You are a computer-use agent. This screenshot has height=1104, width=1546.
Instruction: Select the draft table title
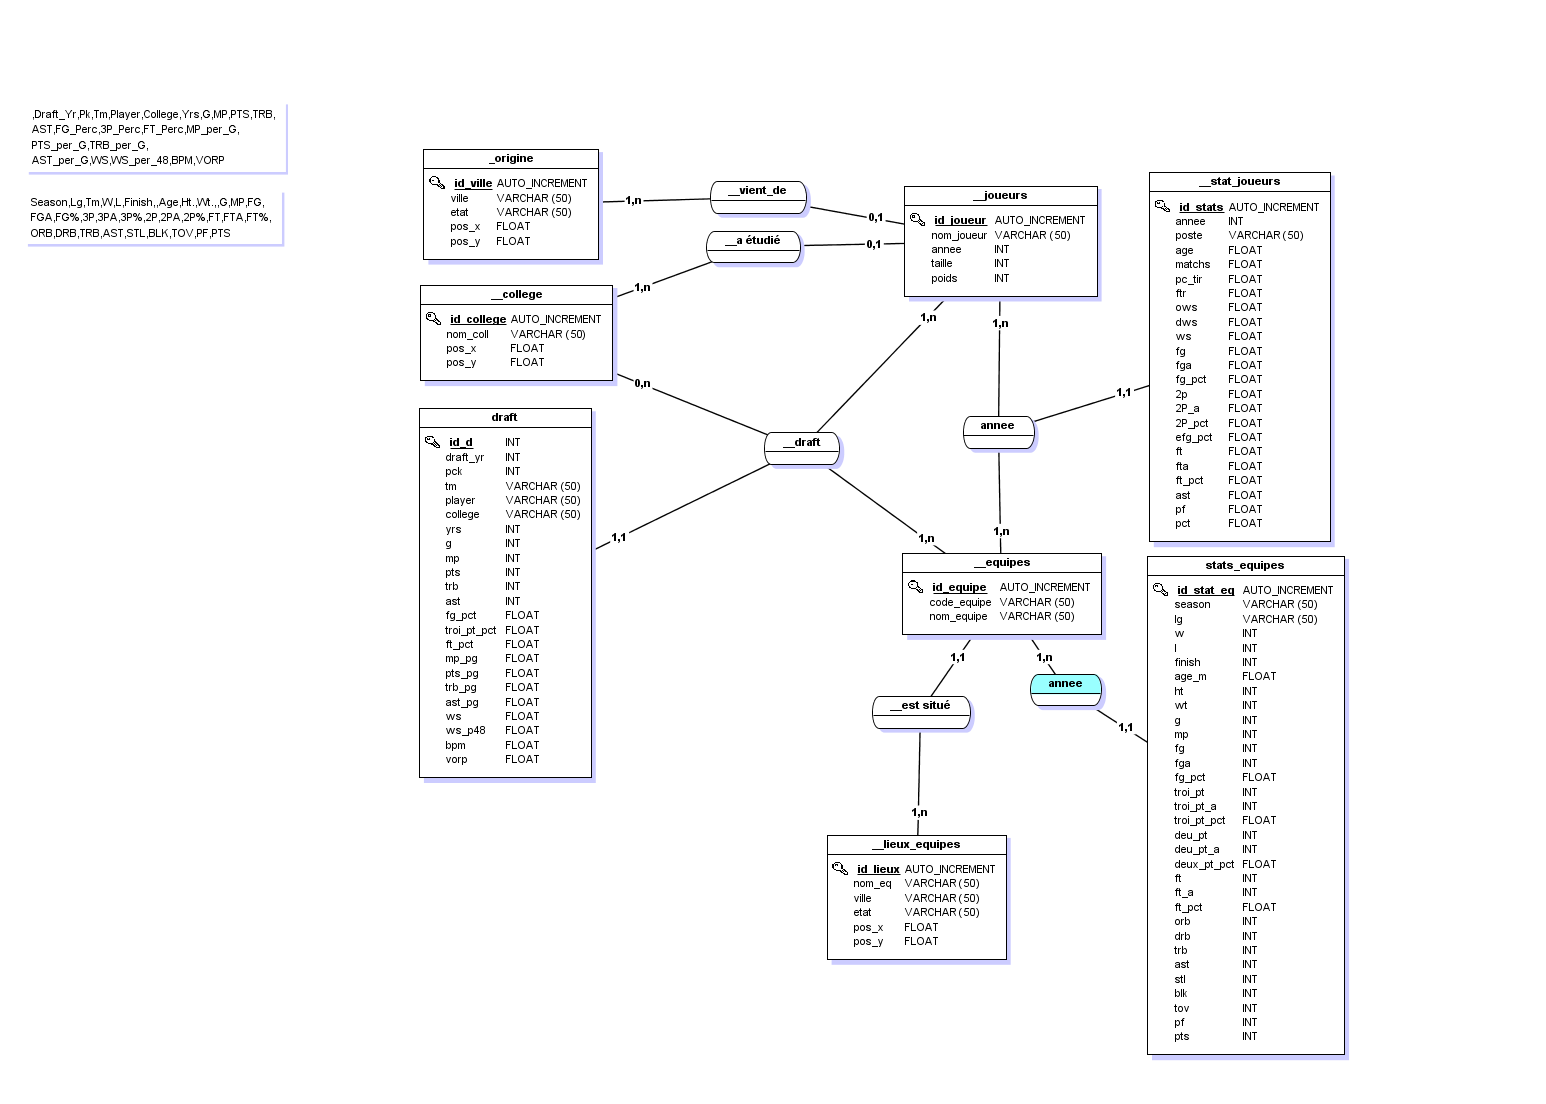click(505, 417)
